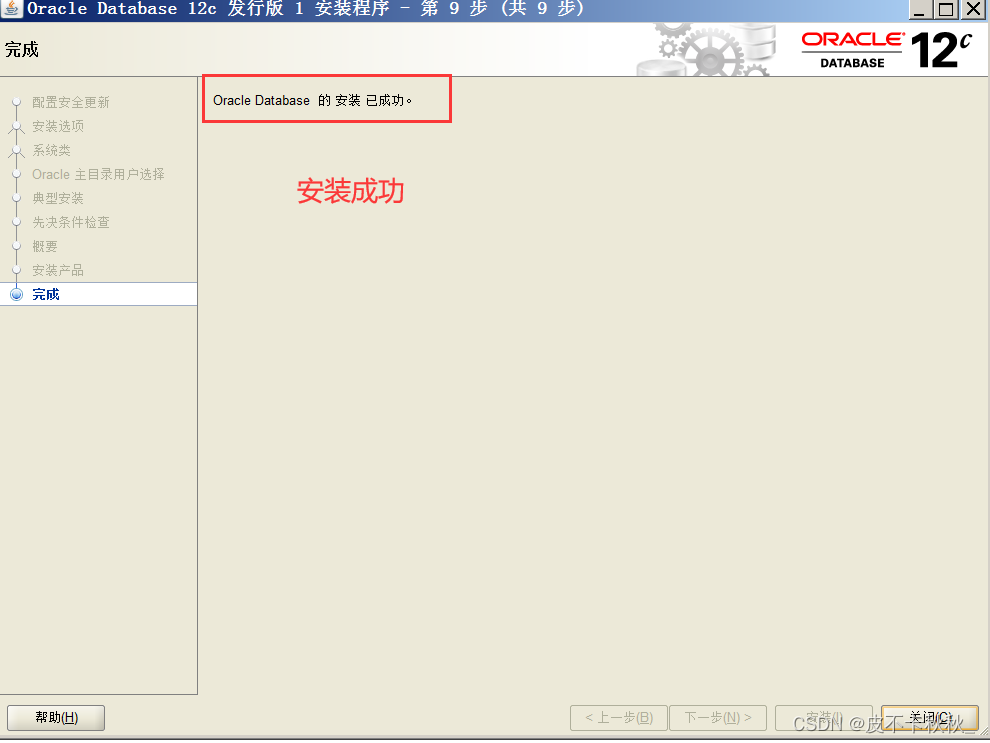Maximize the installer window
The height and width of the screenshot is (743, 990).
946,9
